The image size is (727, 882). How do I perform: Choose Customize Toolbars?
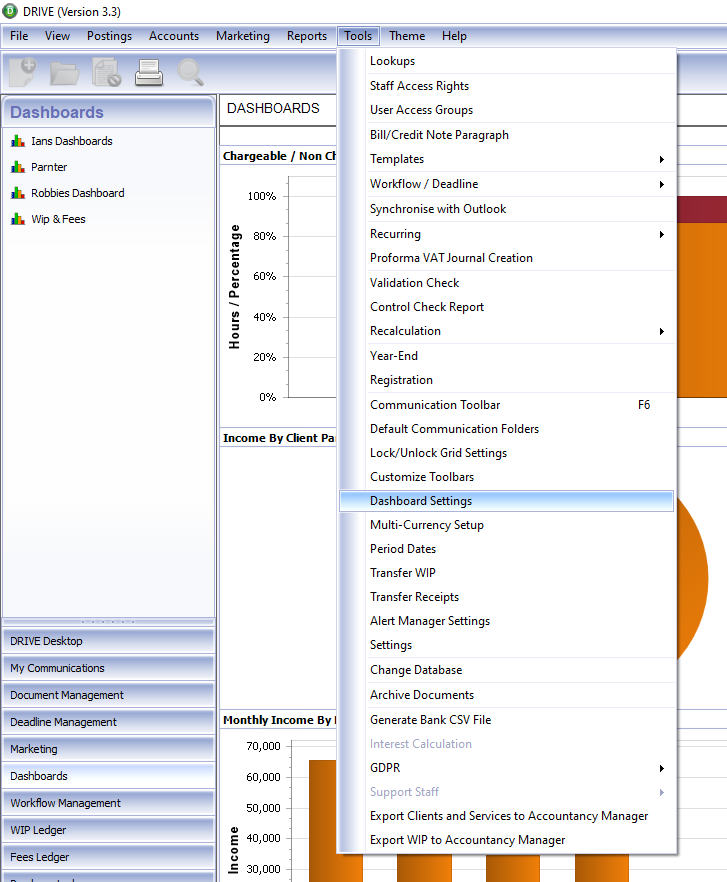pyautogui.click(x=506, y=477)
